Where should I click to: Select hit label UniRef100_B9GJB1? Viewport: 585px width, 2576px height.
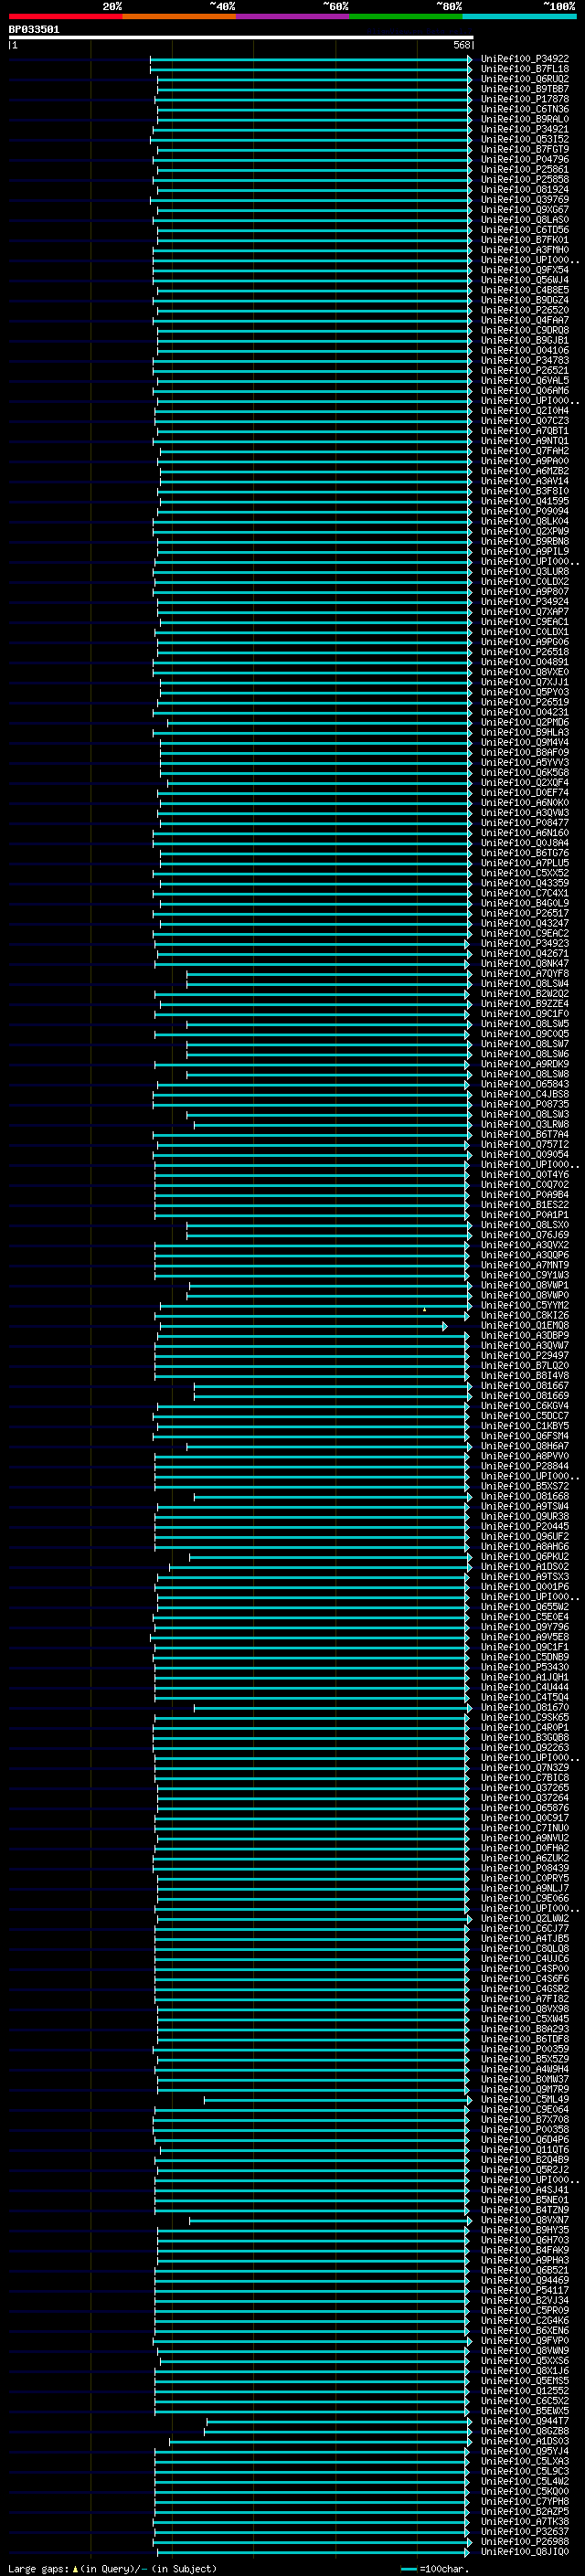pyautogui.click(x=524, y=341)
